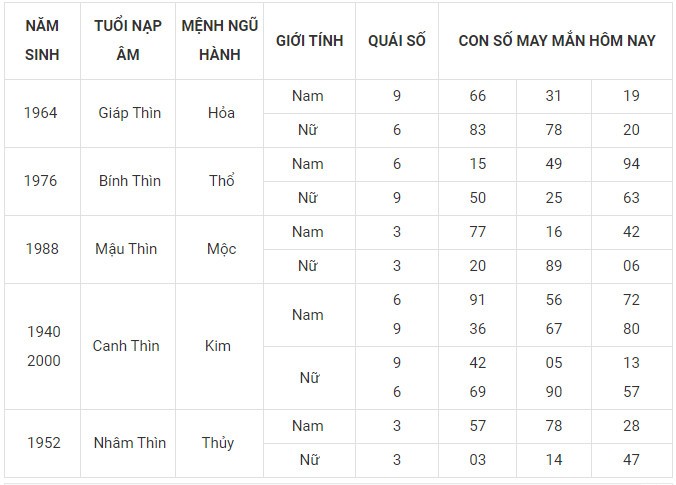Select the Canh Thìn cell
The width and height of the screenshot is (676, 485).
[126, 346]
